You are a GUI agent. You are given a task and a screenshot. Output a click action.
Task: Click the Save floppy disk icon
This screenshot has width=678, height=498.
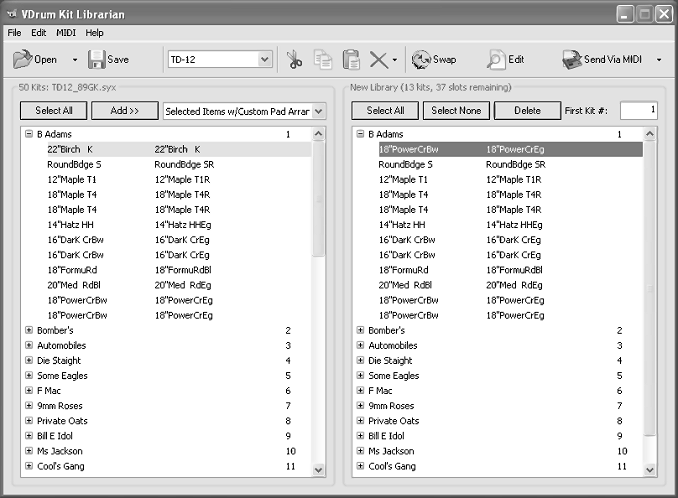(x=97, y=60)
